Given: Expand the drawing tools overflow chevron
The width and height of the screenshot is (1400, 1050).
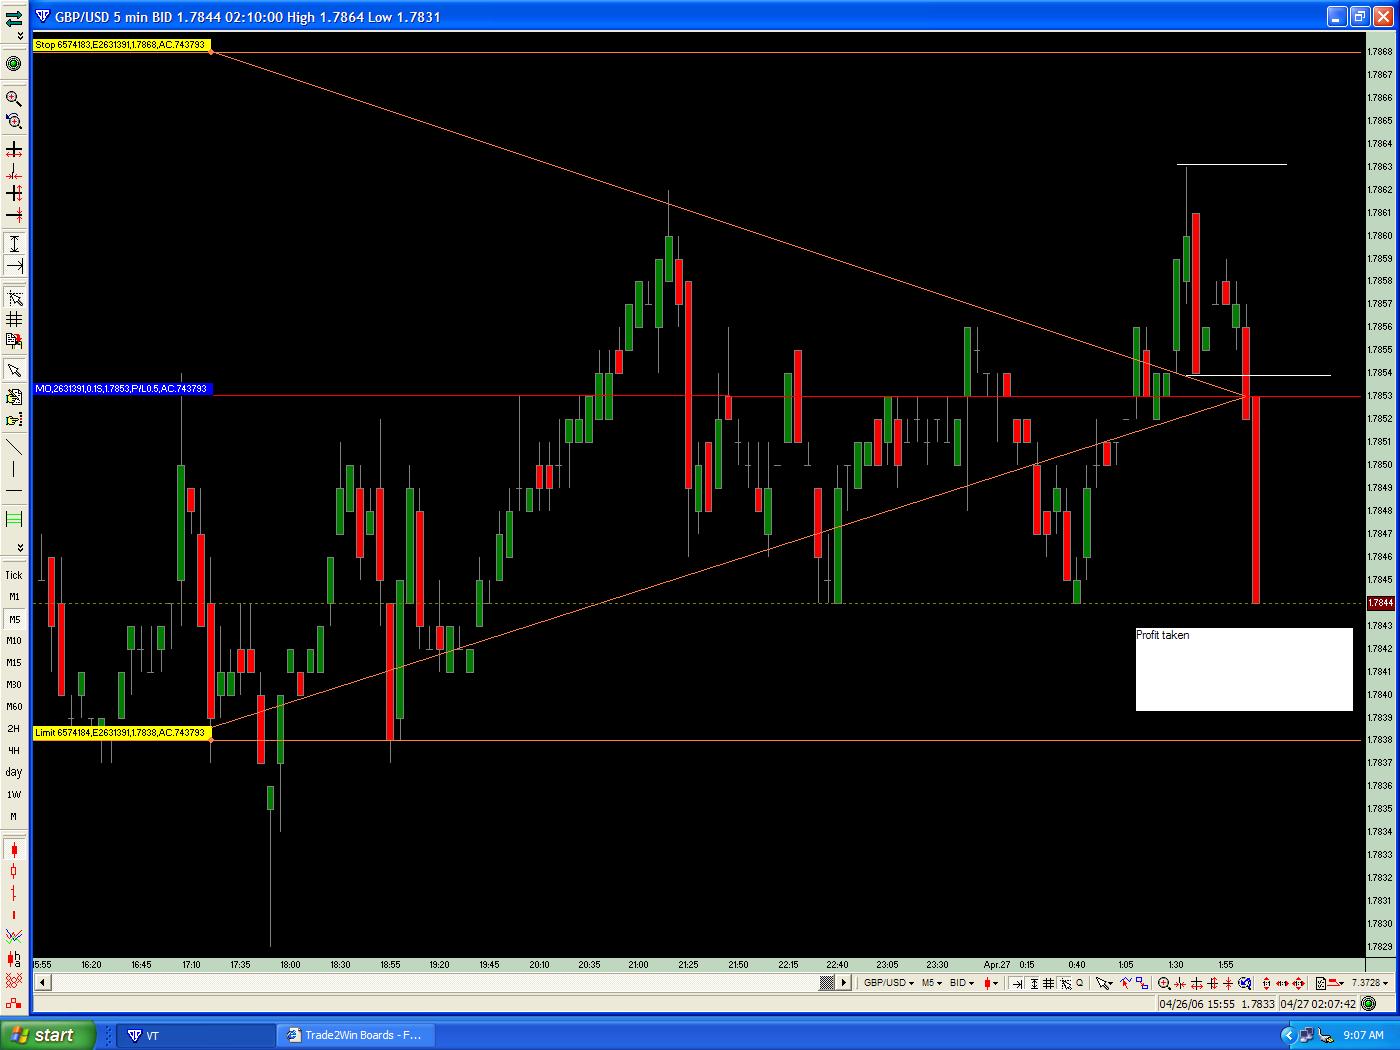Looking at the screenshot, I should click(x=20, y=547).
